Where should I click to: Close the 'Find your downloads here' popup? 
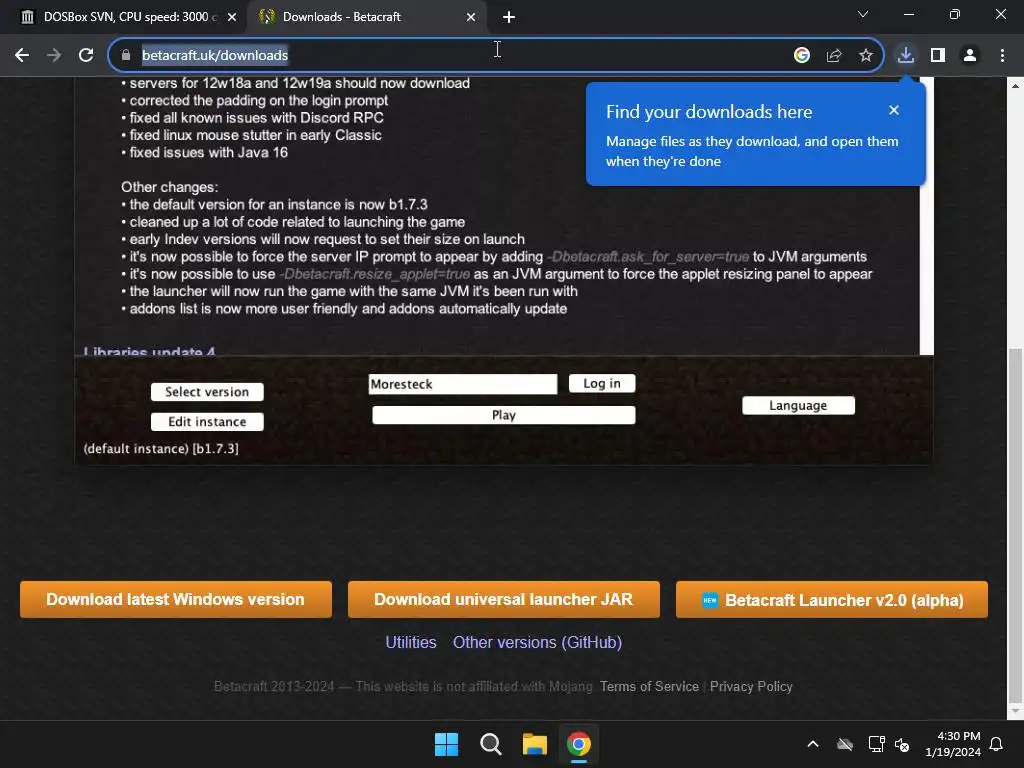coord(893,110)
